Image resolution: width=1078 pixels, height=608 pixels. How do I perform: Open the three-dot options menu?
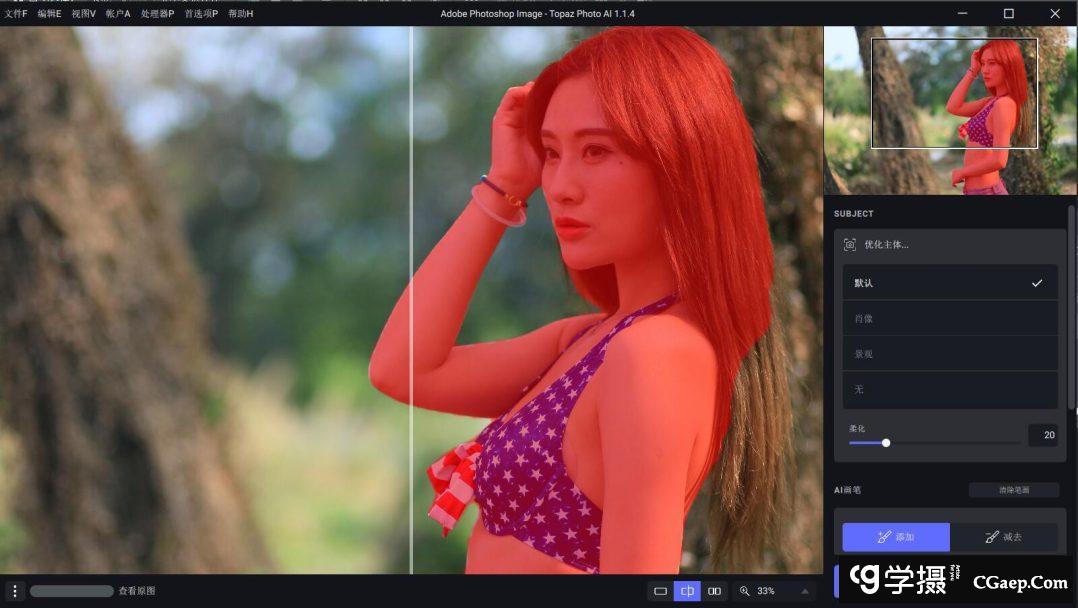pyautogui.click(x=14, y=591)
